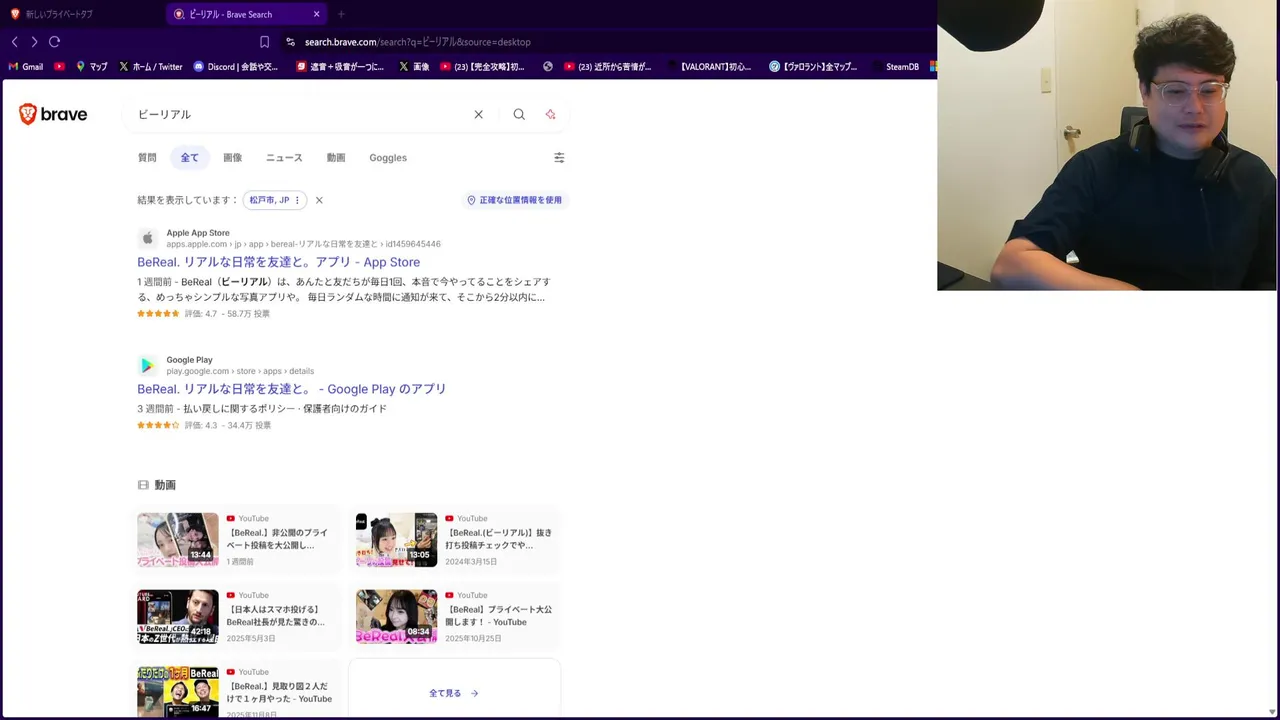The width and height of the screenshot is (1280, 720).
Task: Switch to the 画像 results tab
Action: [232, 158]
